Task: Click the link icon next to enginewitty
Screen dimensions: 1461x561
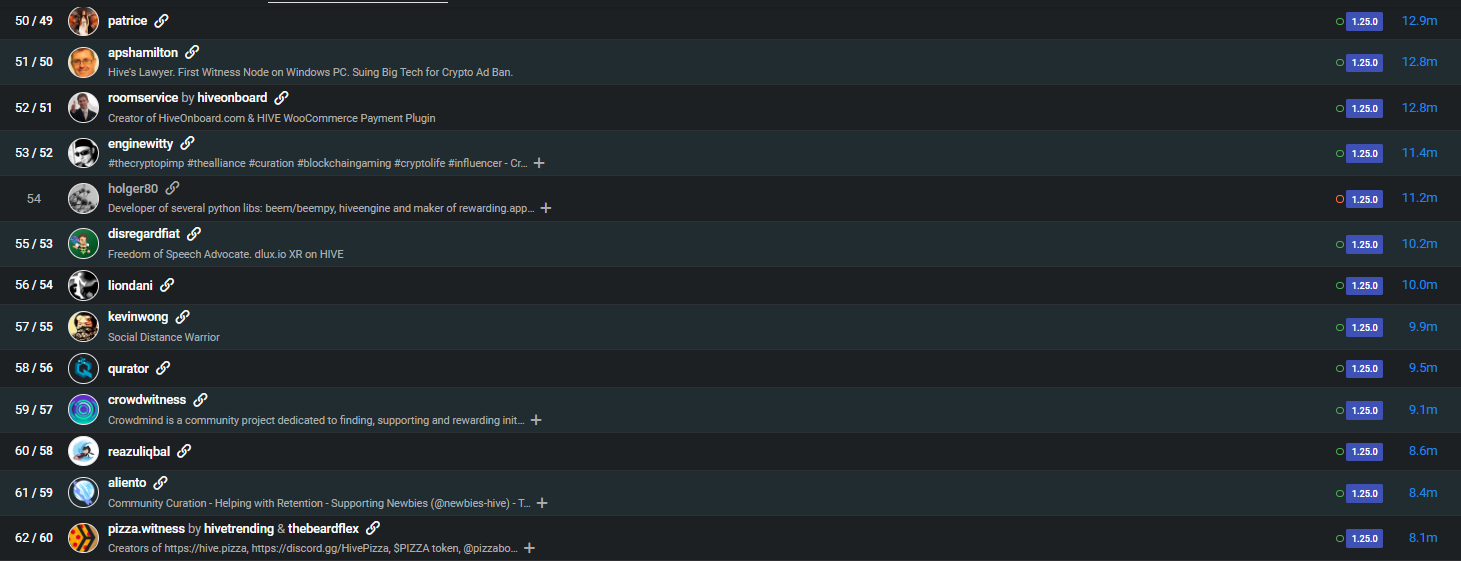Action: coord(187,144)
